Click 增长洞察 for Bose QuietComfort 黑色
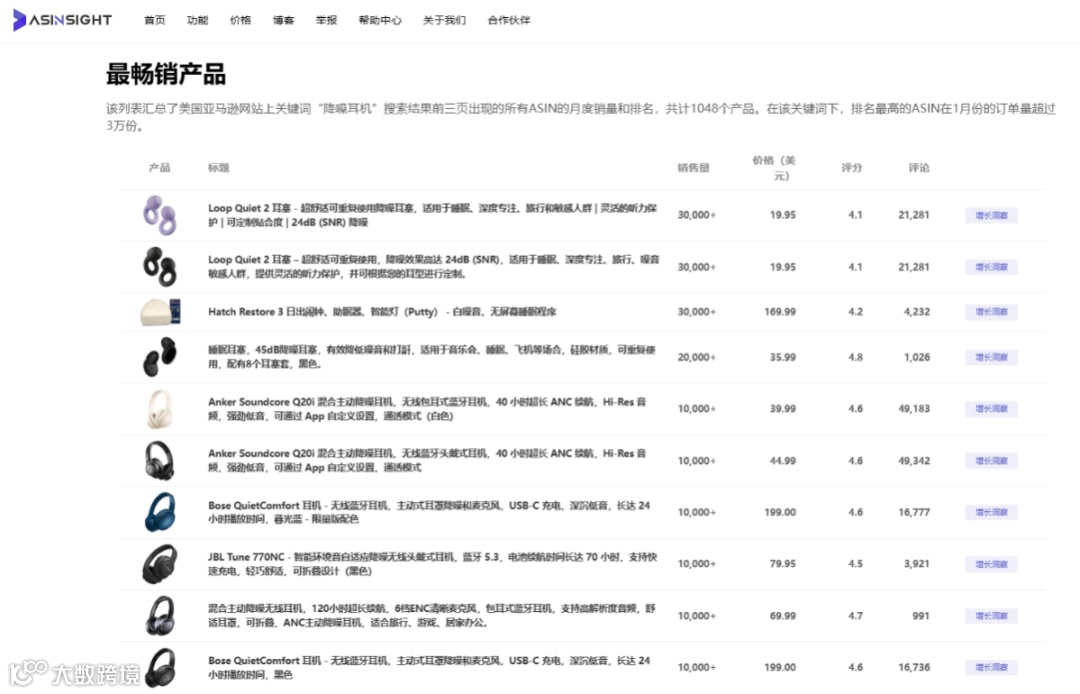The height and width of the screenshot is (694, 1080). pos(991,667)
